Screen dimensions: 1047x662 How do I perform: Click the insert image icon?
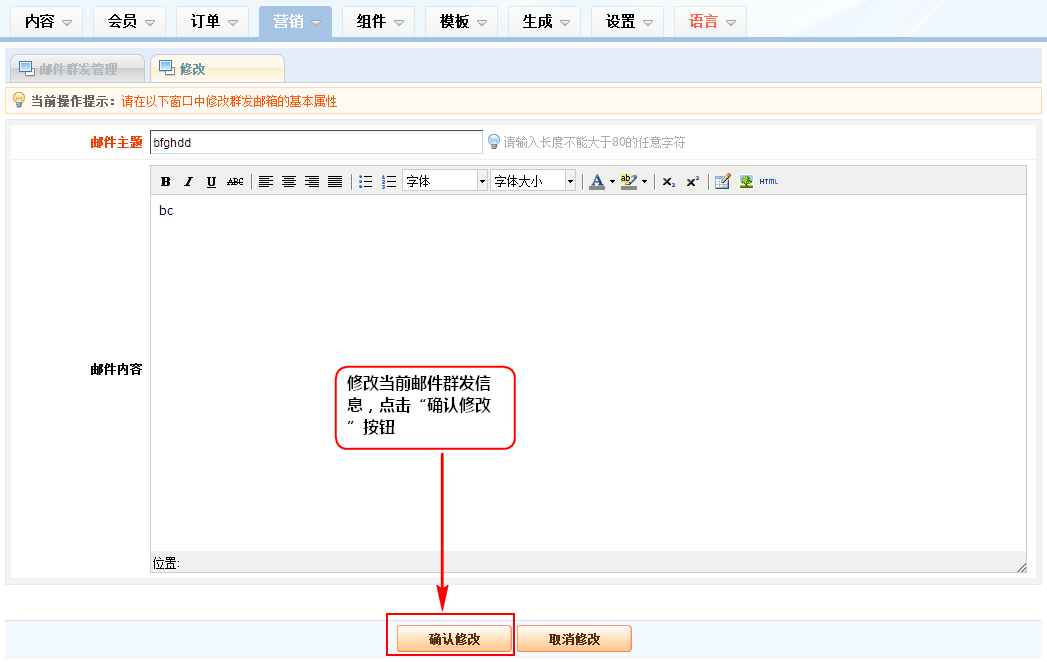[746, 181]
